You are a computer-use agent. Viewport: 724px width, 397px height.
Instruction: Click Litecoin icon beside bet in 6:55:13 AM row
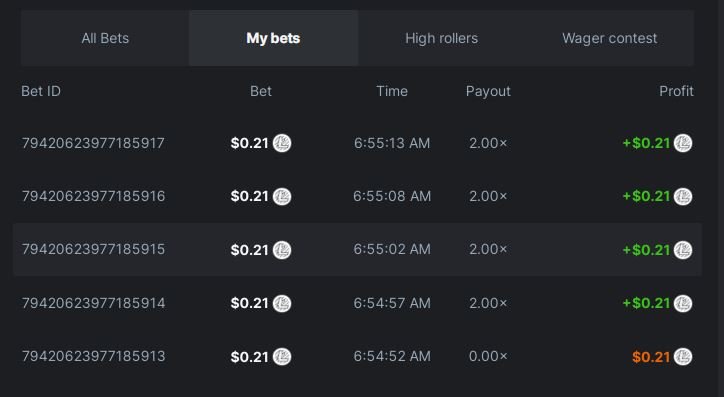click(282, 143)
